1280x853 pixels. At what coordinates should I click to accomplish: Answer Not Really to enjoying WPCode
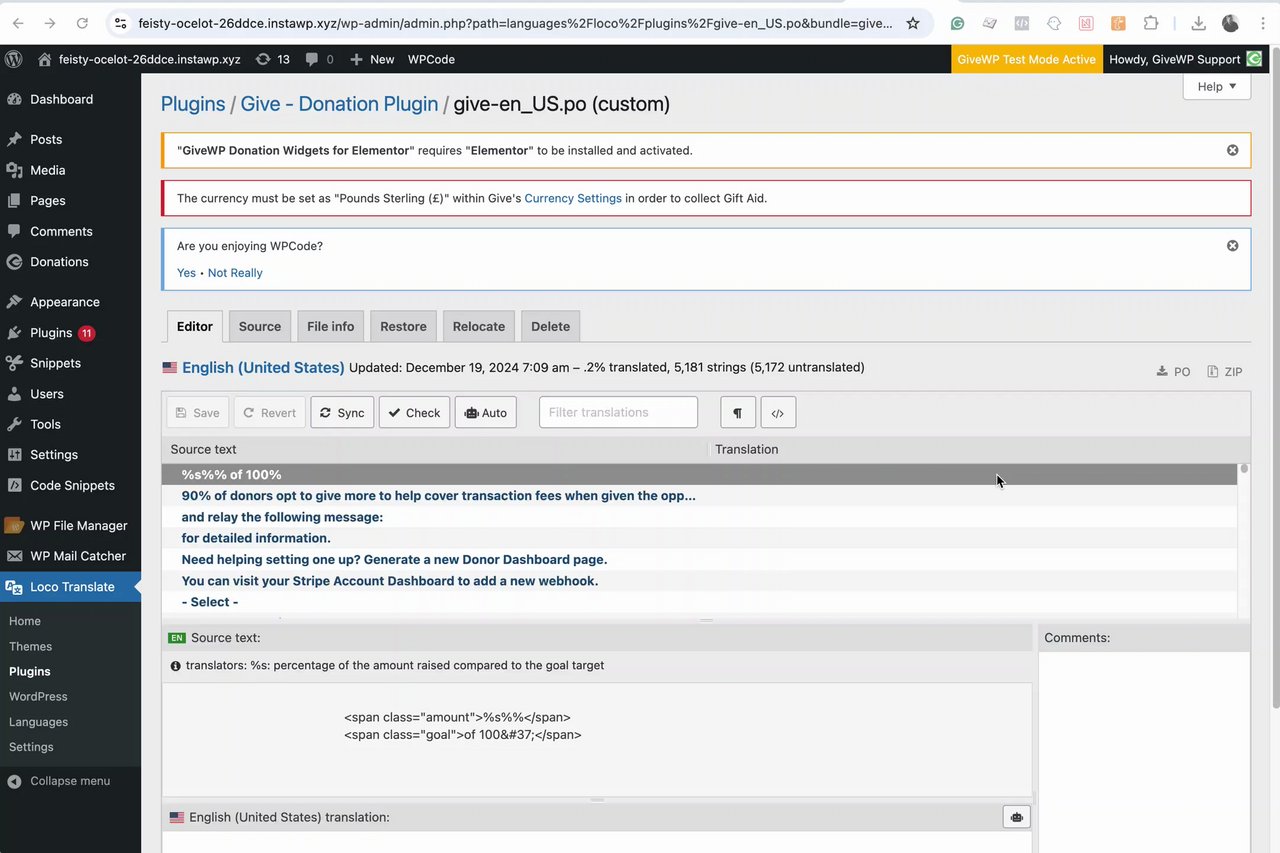tap(235, 273)
